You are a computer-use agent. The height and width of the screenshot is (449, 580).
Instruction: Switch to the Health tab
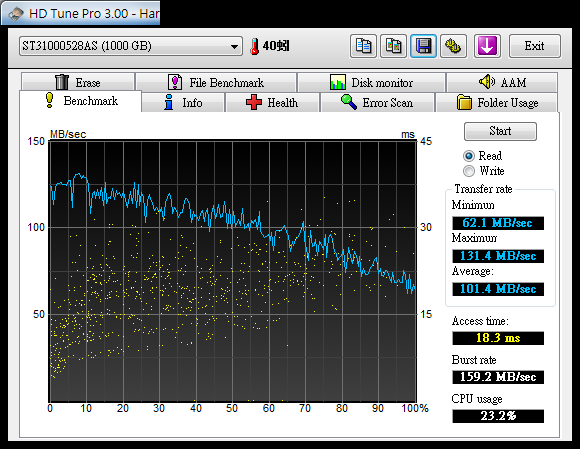tap(272, 102)
